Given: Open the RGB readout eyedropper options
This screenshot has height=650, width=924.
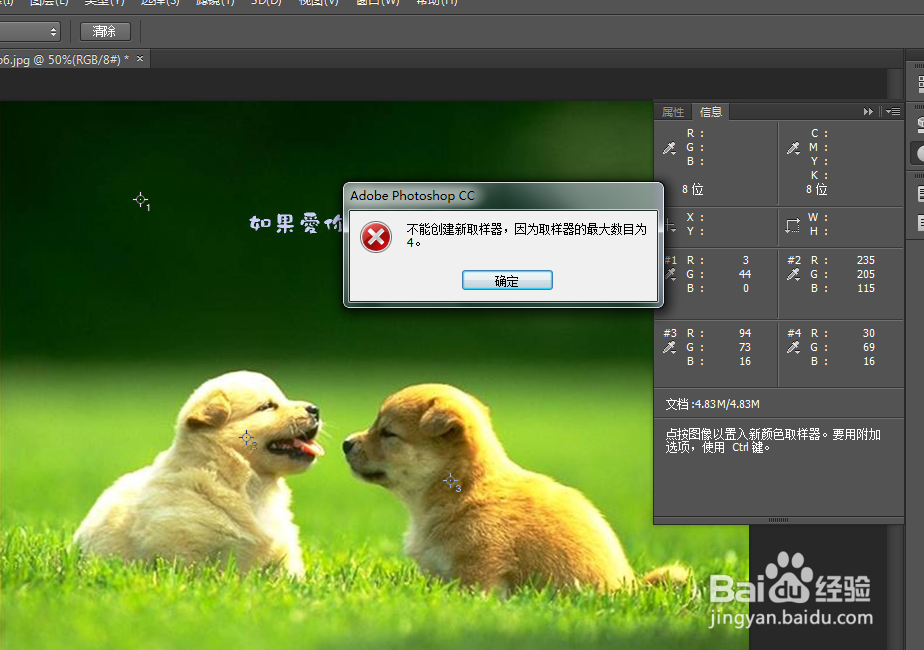Looking at the screenshot, I should pos(669,148).
